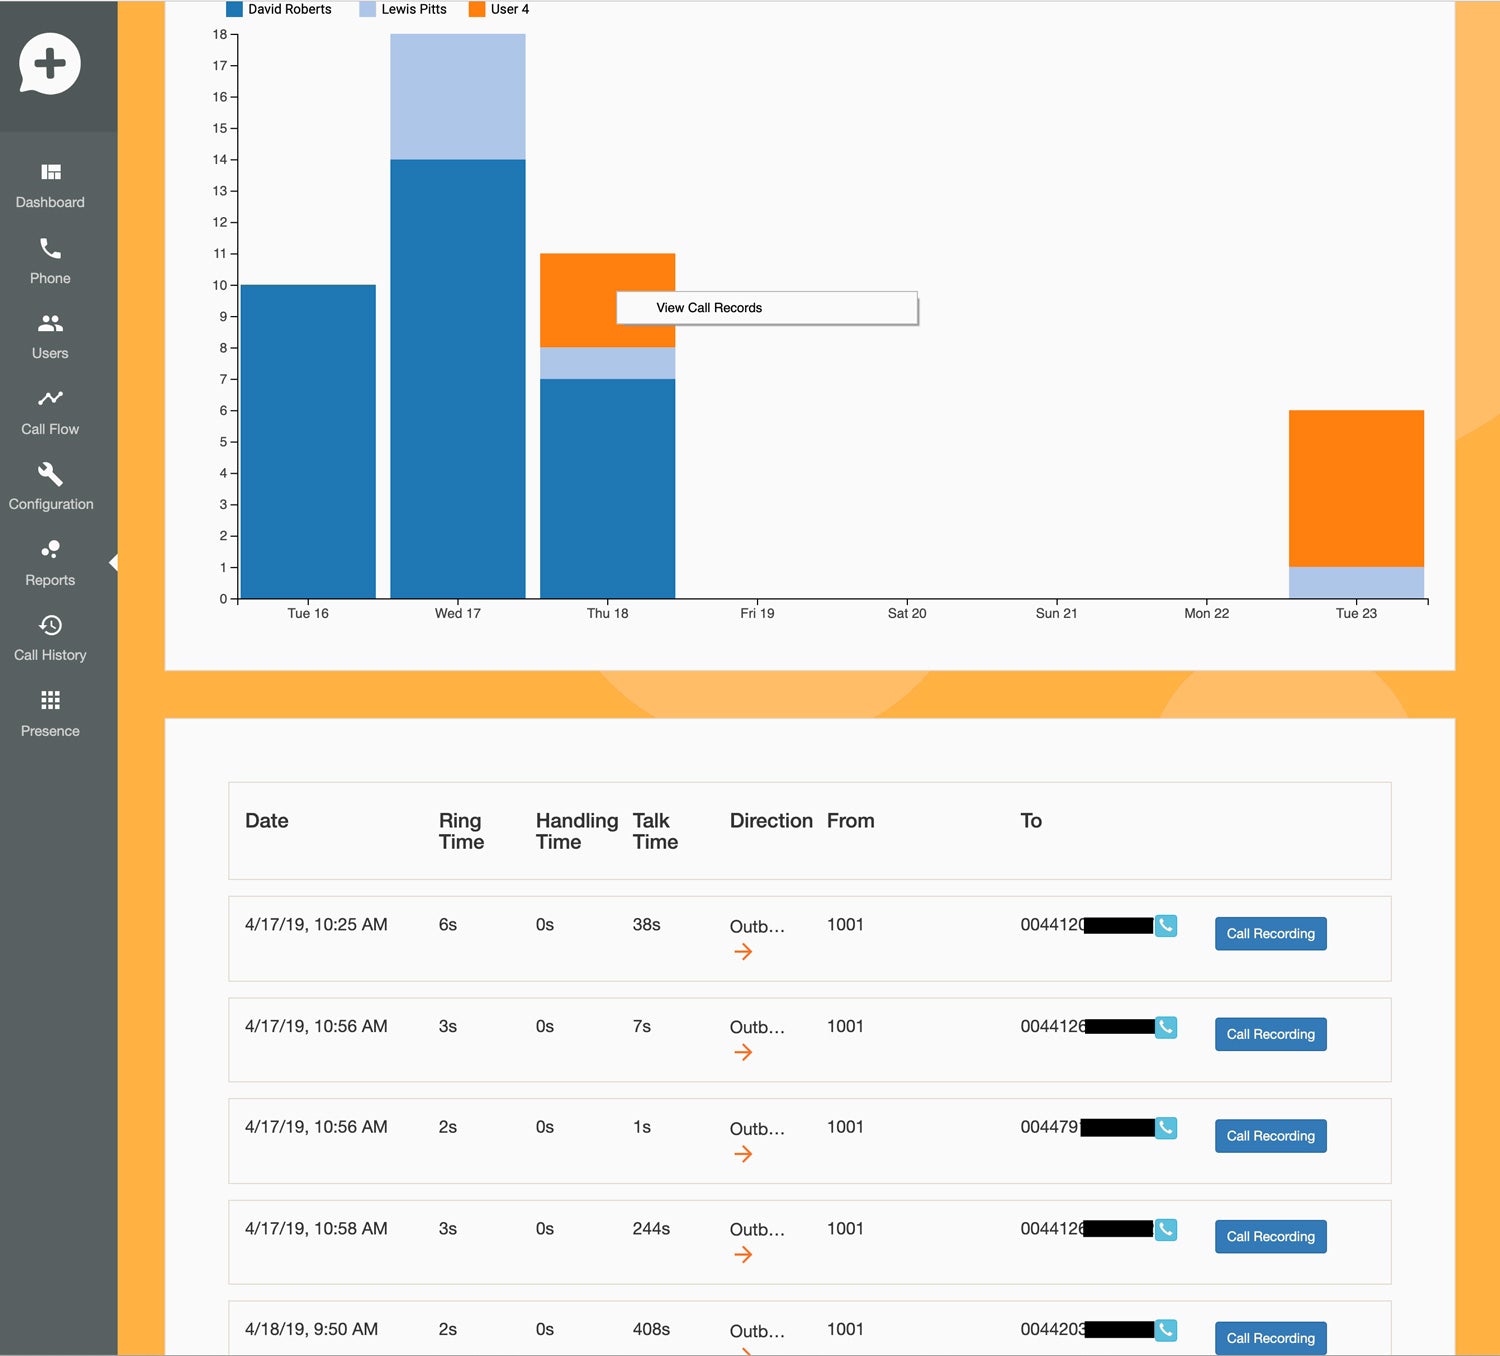Open Call Flow from sidebar
This screenshot has height=1356, width=1500.
click(x=50, y=399)
